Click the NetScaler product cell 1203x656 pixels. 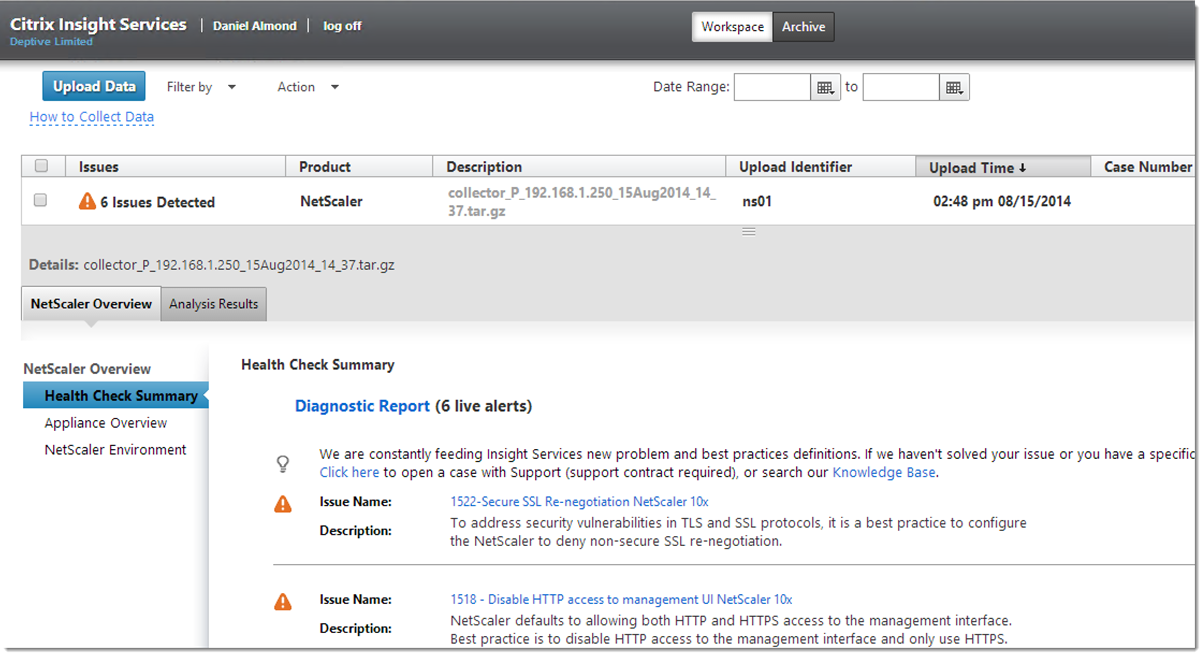pos(331,201)
